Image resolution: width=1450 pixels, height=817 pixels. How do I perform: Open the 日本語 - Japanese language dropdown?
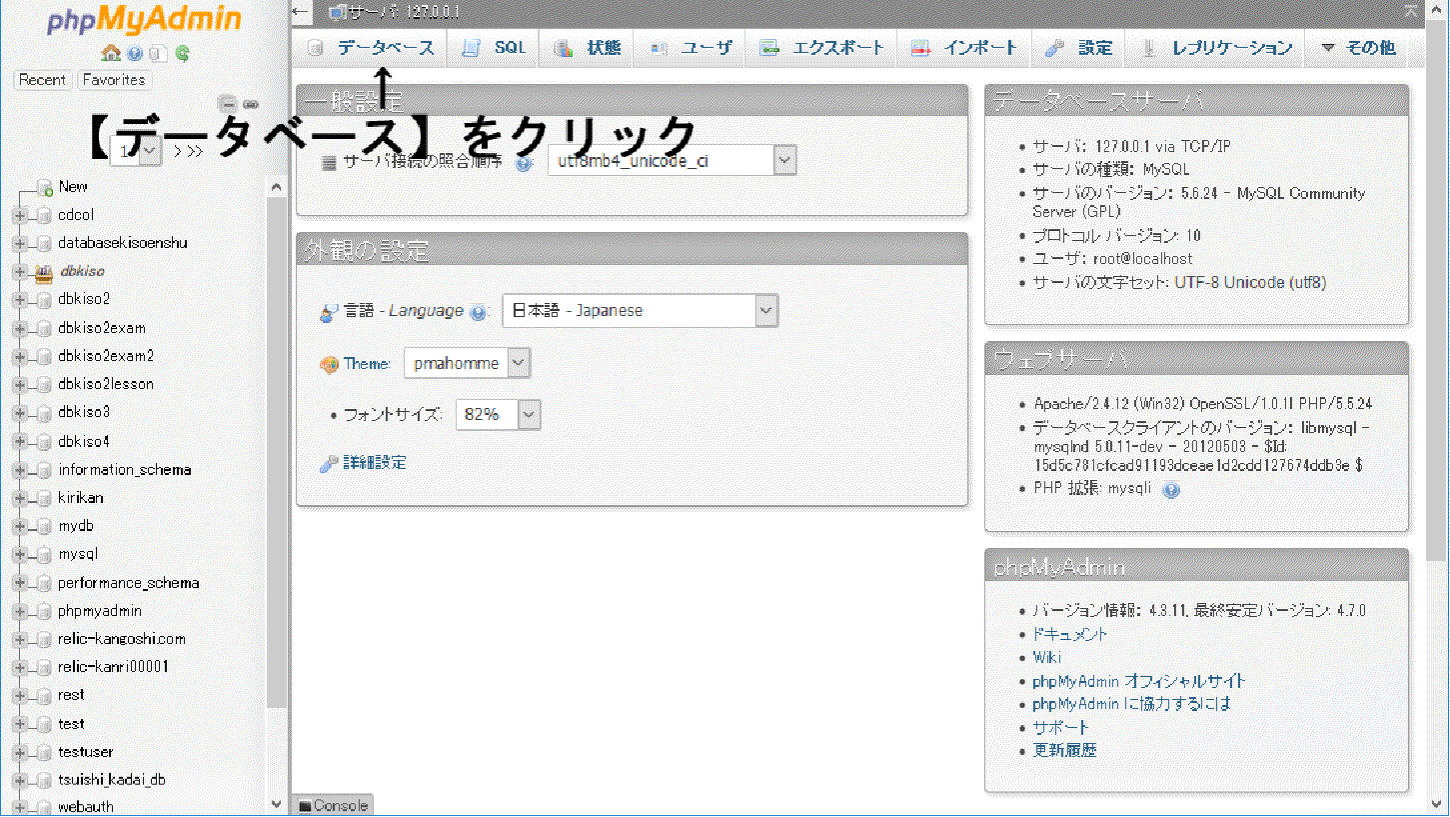pyautogui.click(x=640, y=311)
